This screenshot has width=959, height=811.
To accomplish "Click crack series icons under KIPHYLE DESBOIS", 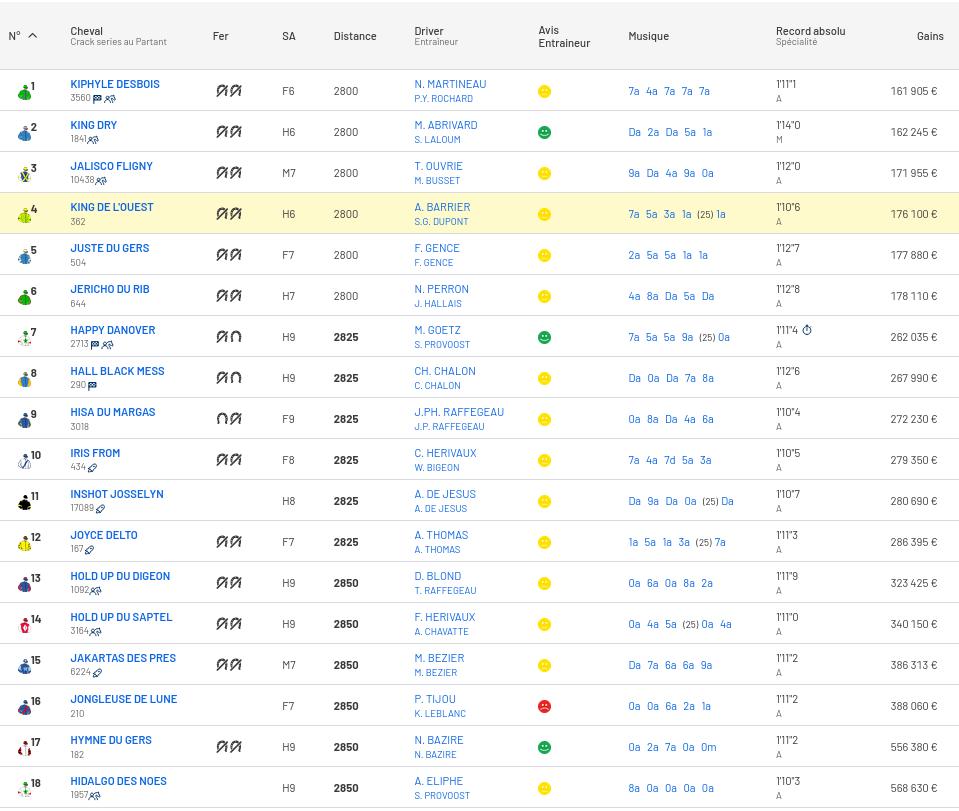I will [x=104, y=99].
